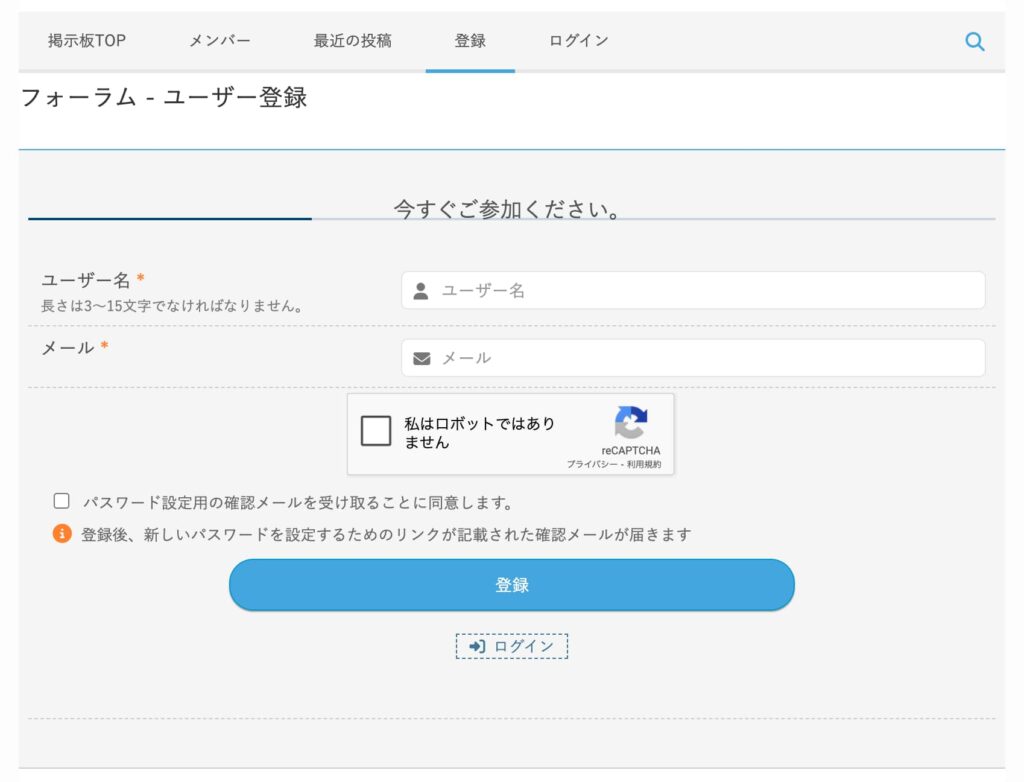This screenshot has width=1024, height=782.
Task: Click the envelope icon in email field
Action: 421,358
